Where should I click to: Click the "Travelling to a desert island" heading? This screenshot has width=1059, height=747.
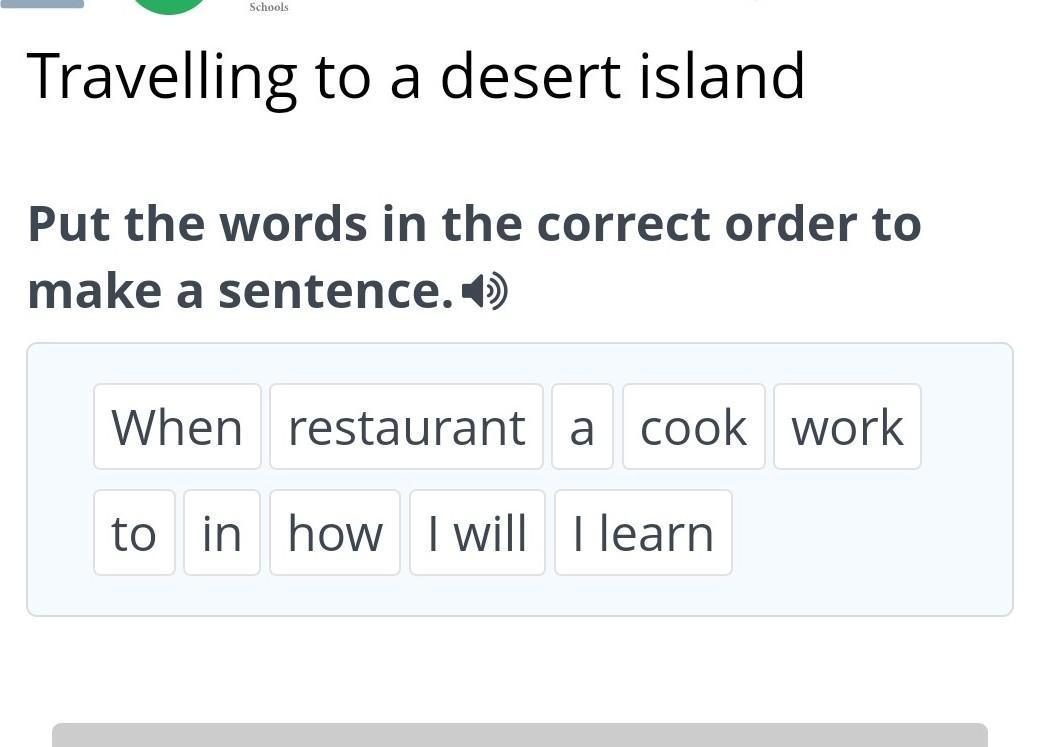[x=416, y=77]
